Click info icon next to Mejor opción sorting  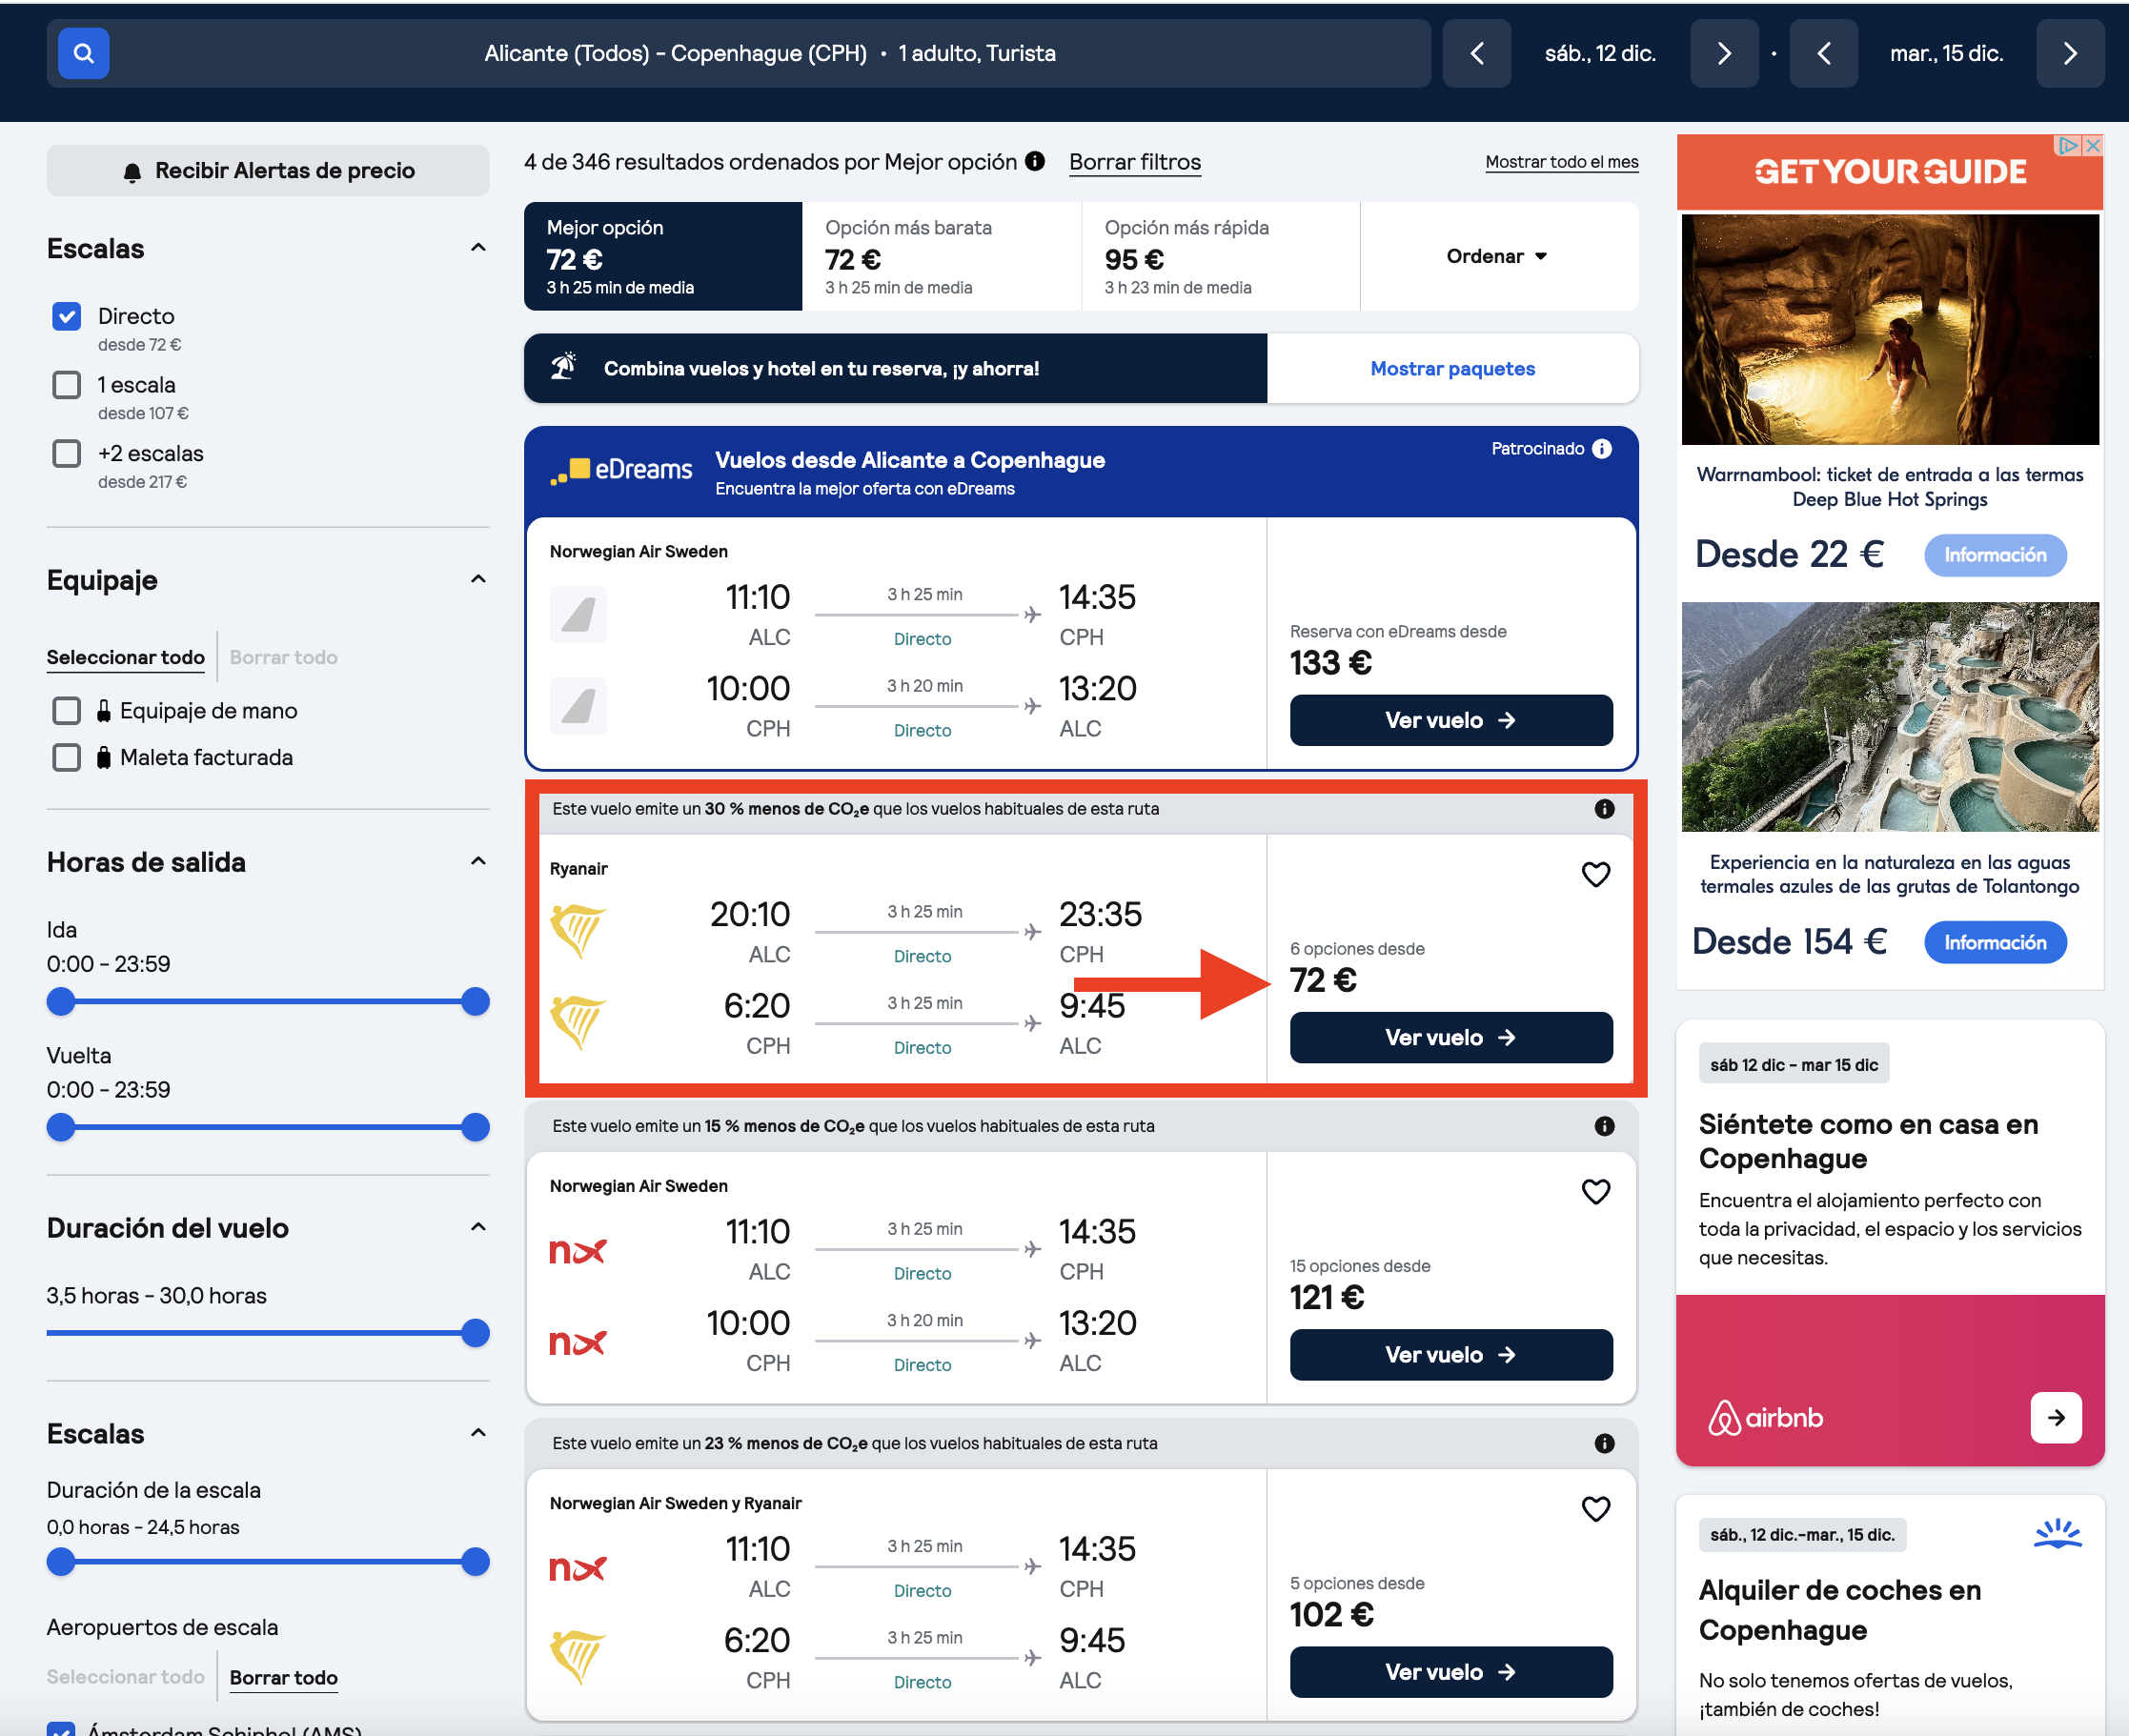pyautogui.click(x=1035, y=161)
